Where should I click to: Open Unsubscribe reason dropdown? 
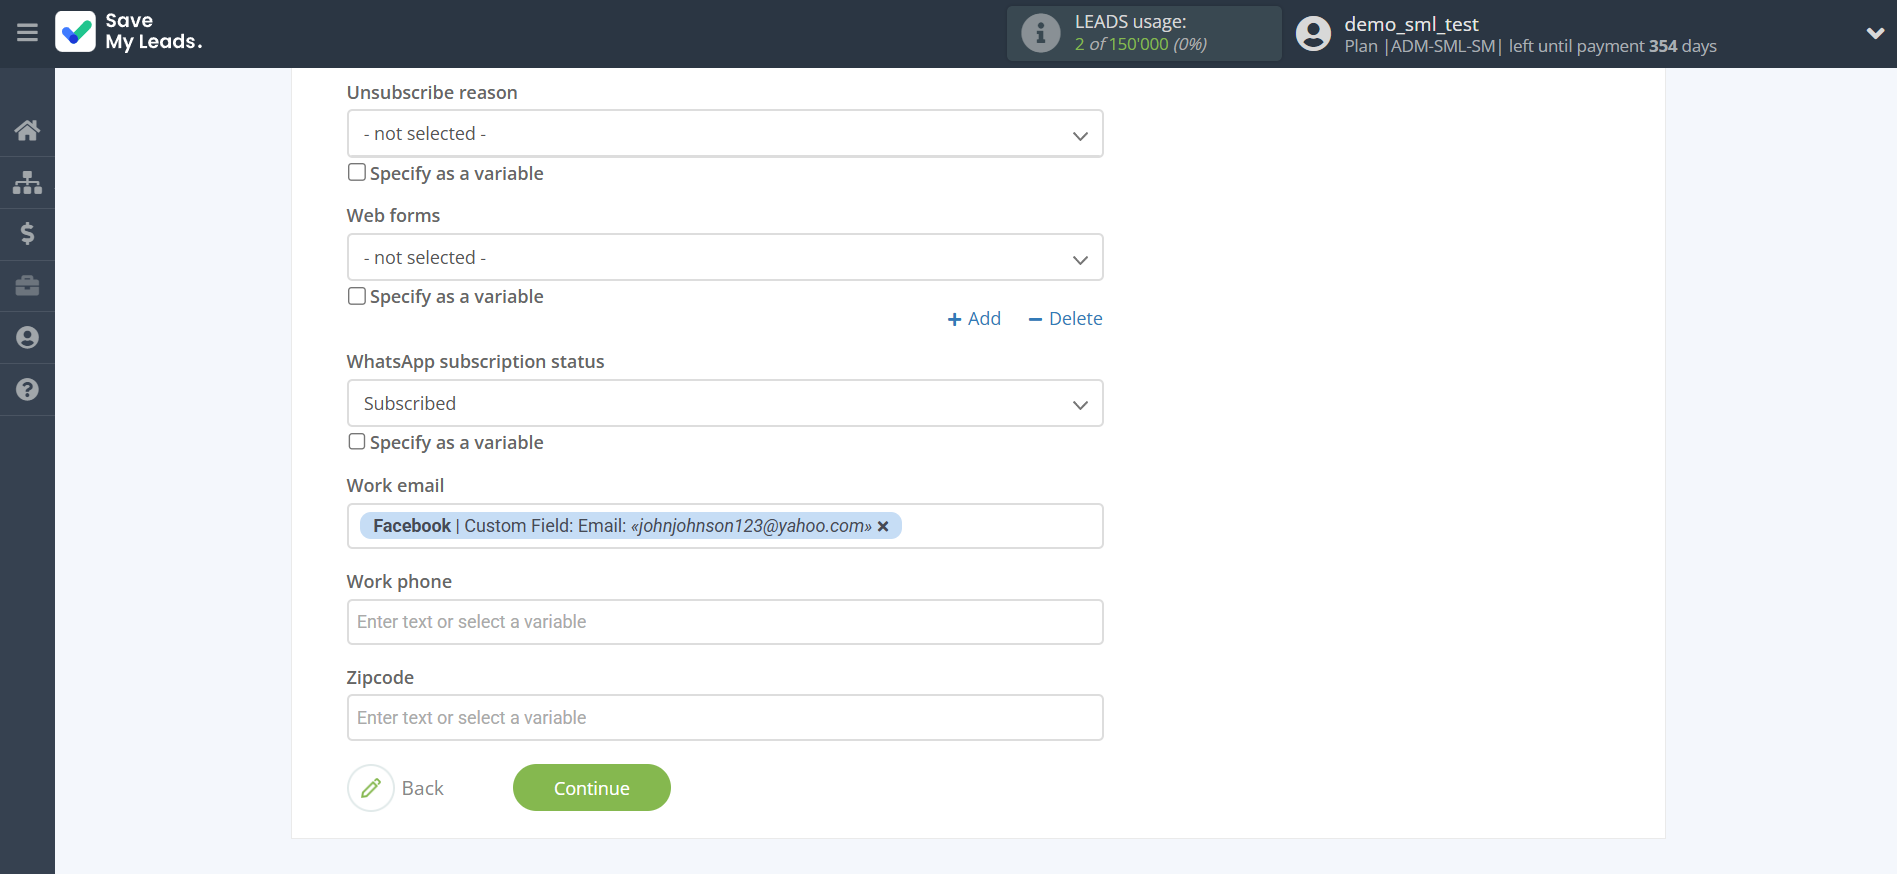pos(724,134)
